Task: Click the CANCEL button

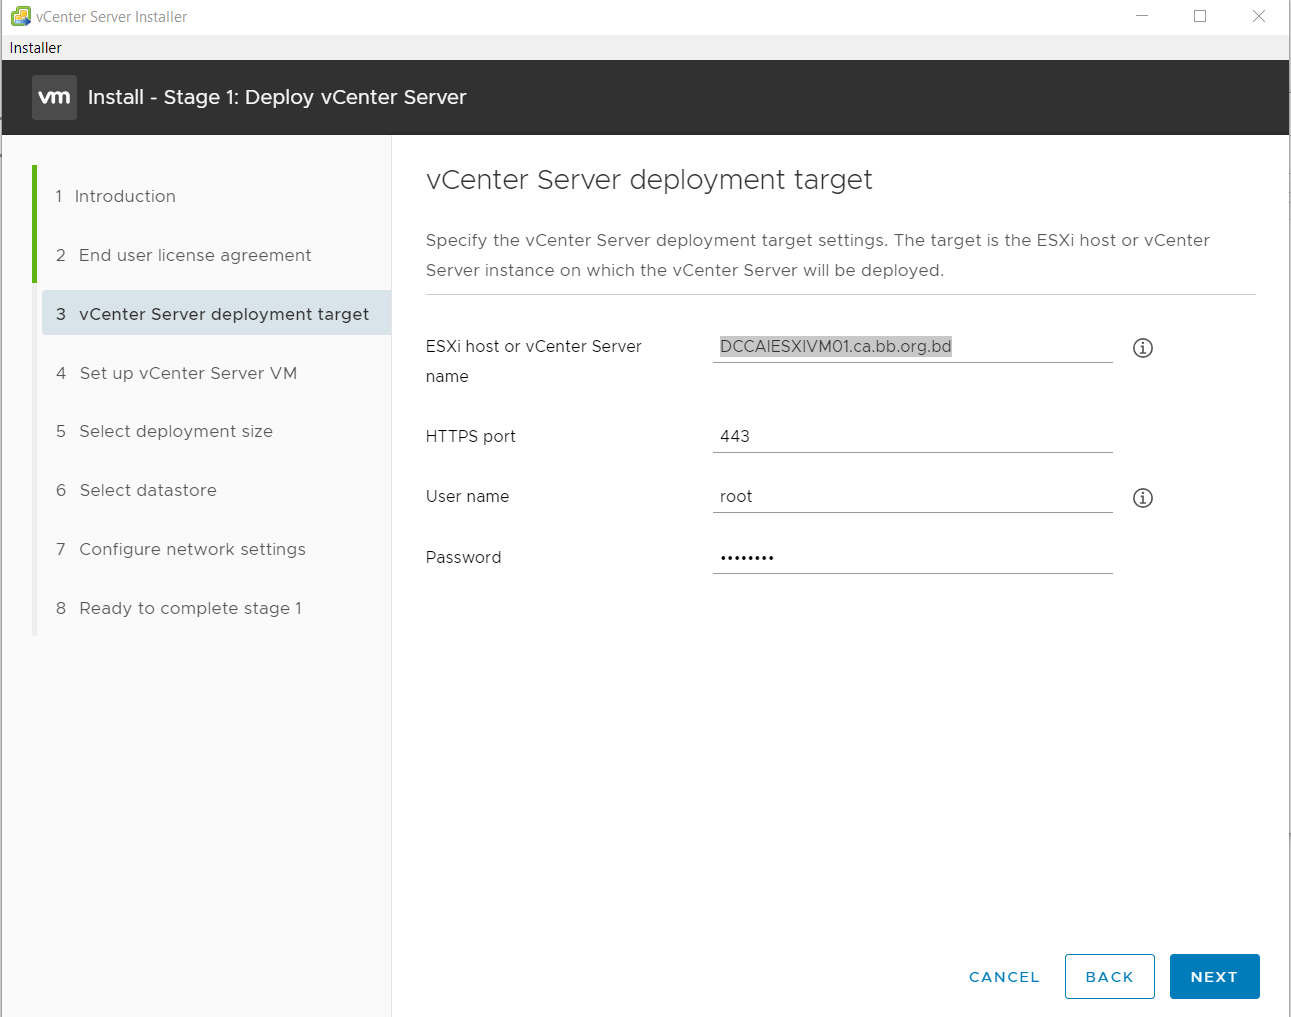Action: (x=1004, y=977)
